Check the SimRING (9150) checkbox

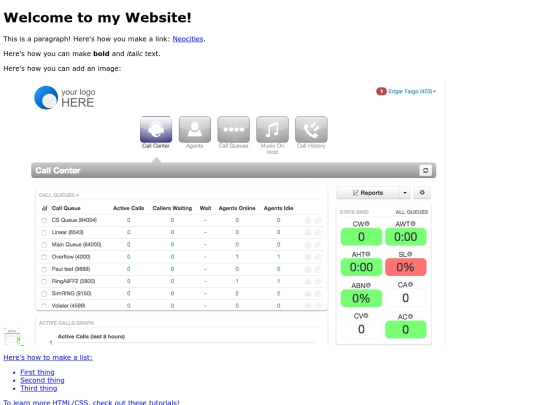tap(44, 294)
